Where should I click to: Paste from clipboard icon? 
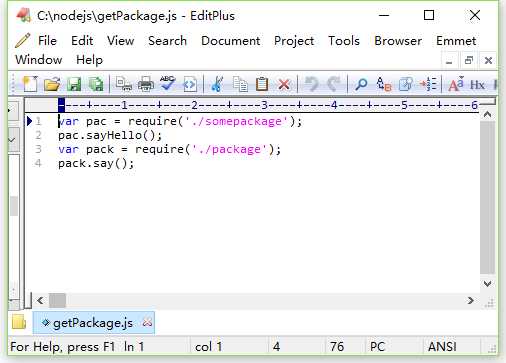click(x=262, y=84)
